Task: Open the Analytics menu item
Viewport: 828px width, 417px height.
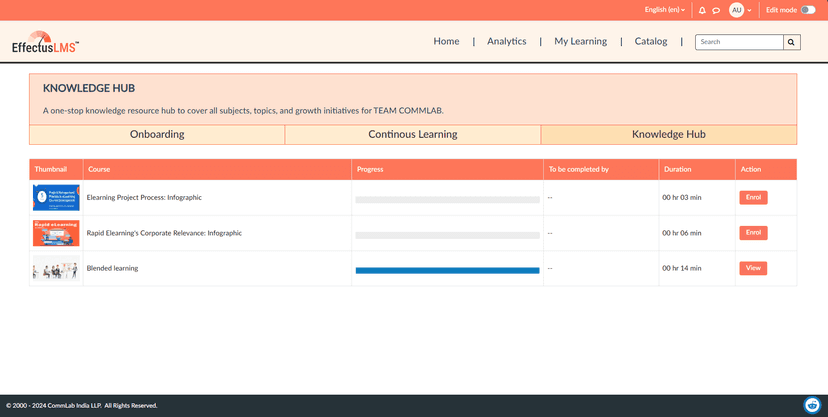Action: [506, 41]
